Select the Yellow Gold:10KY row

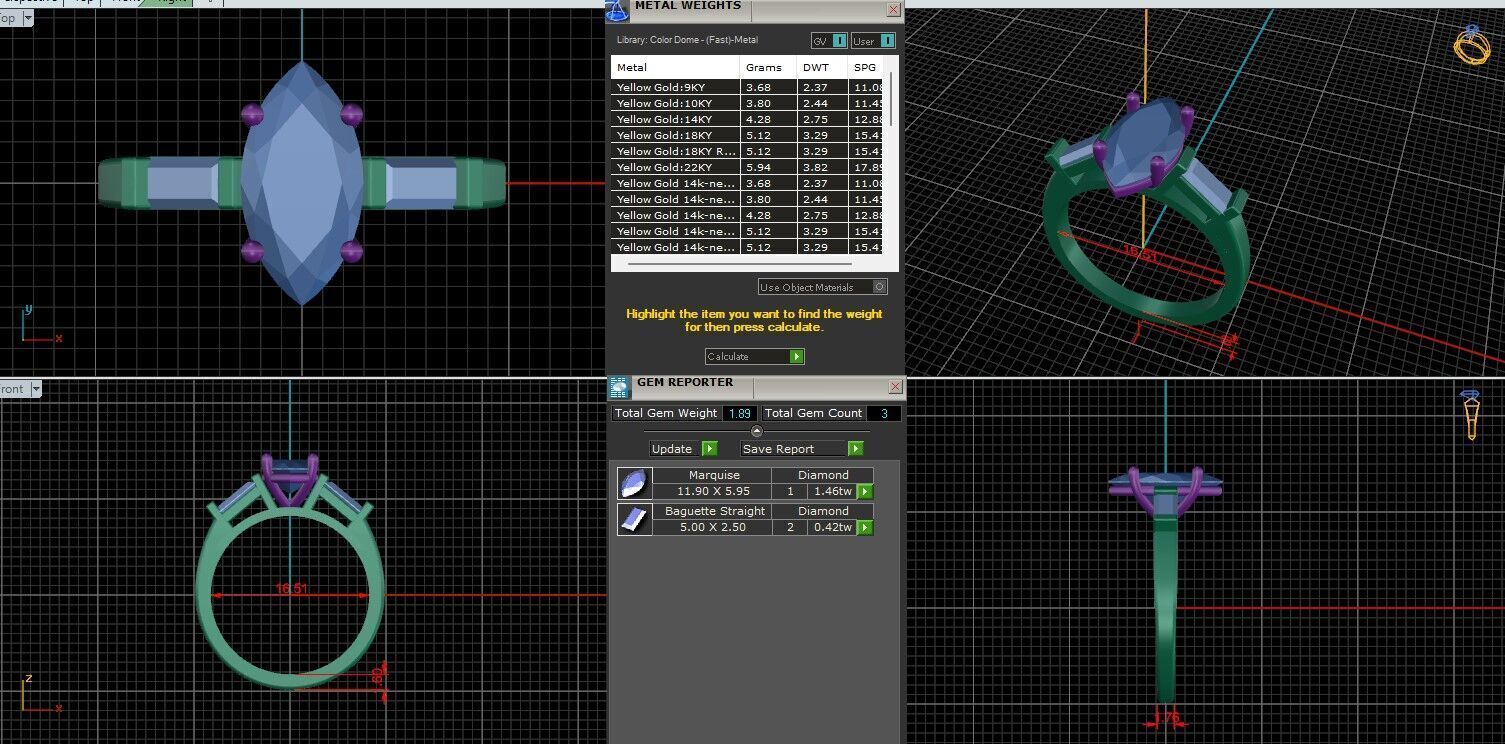tap(747, 103)
